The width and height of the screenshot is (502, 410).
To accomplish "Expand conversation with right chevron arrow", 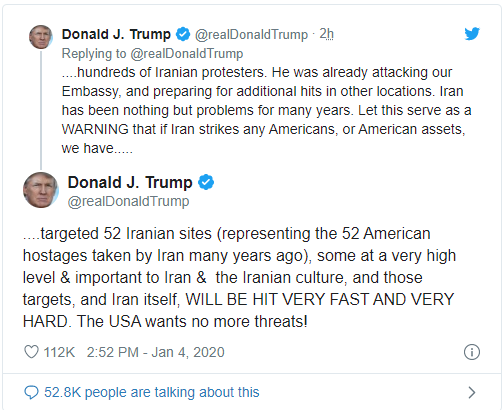I will [x=471, y=392].
